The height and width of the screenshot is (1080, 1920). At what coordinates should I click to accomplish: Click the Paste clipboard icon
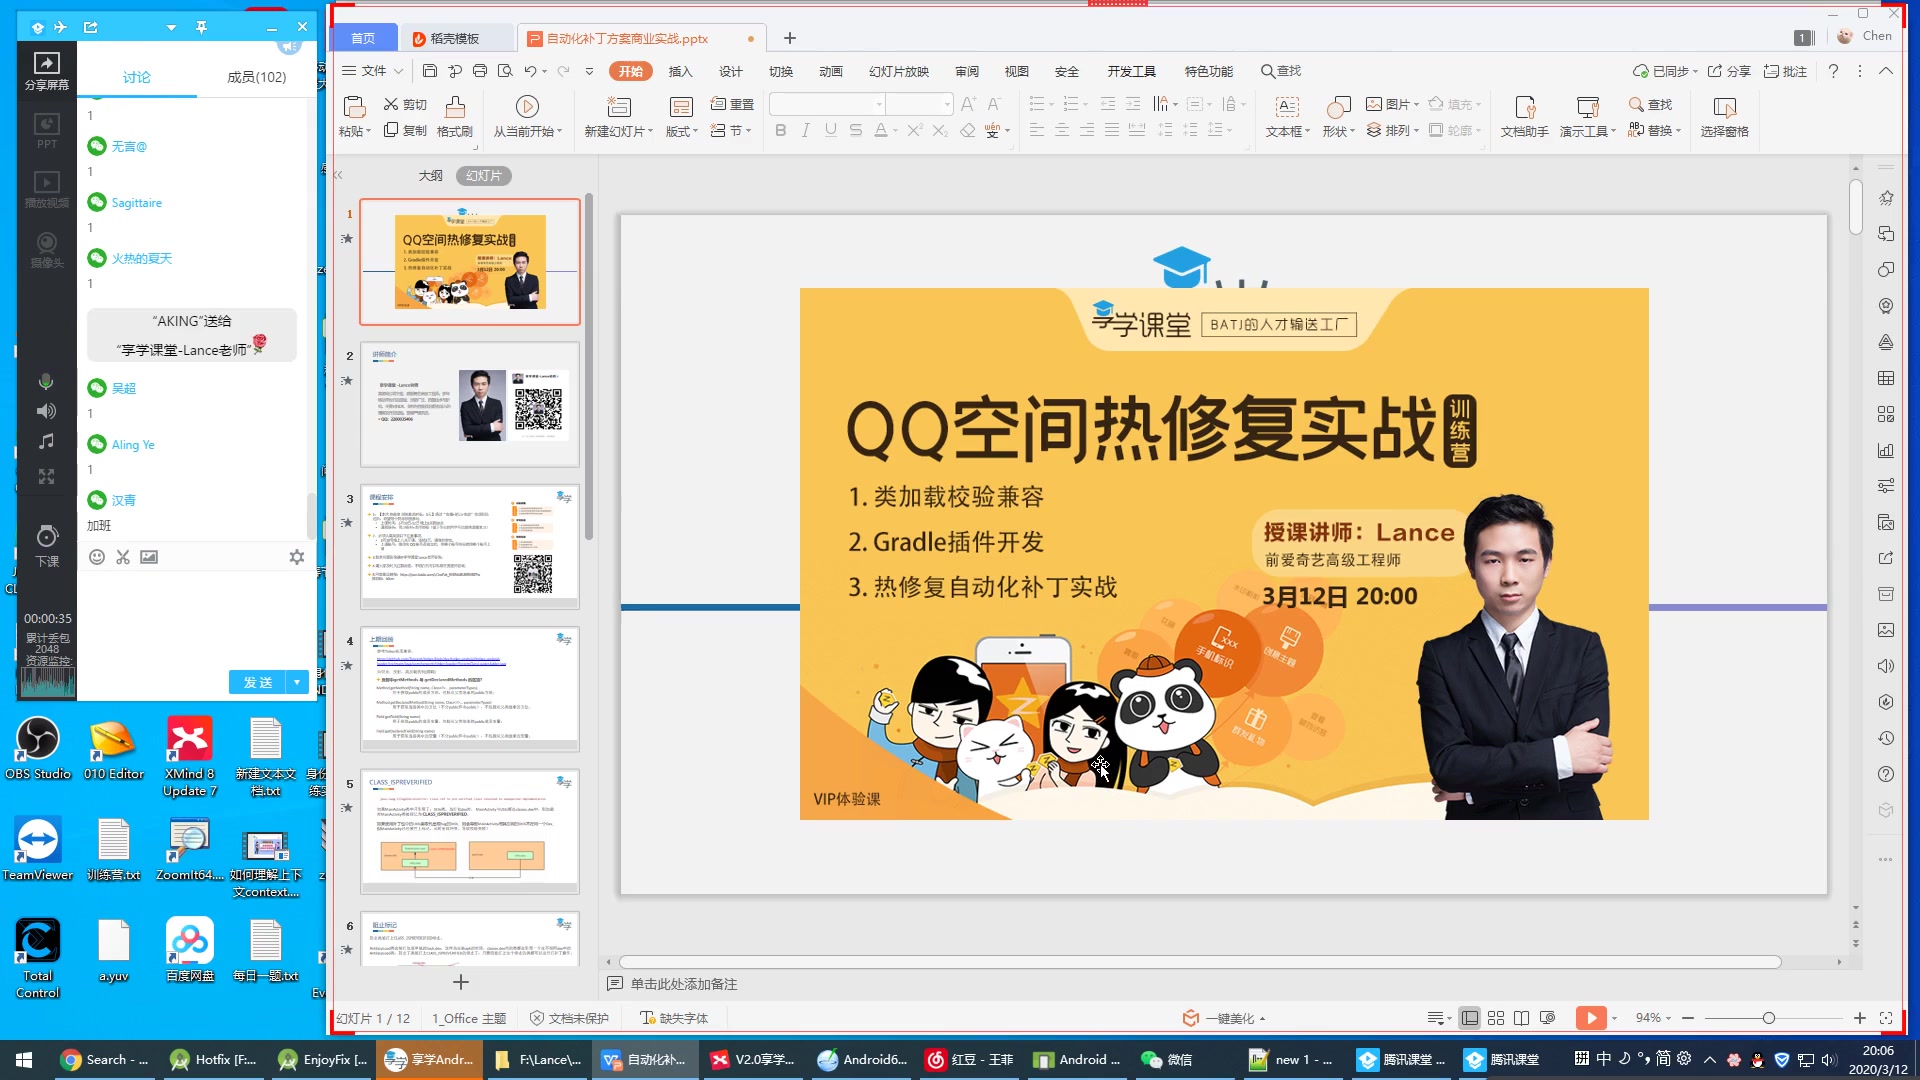click(353, 106)
